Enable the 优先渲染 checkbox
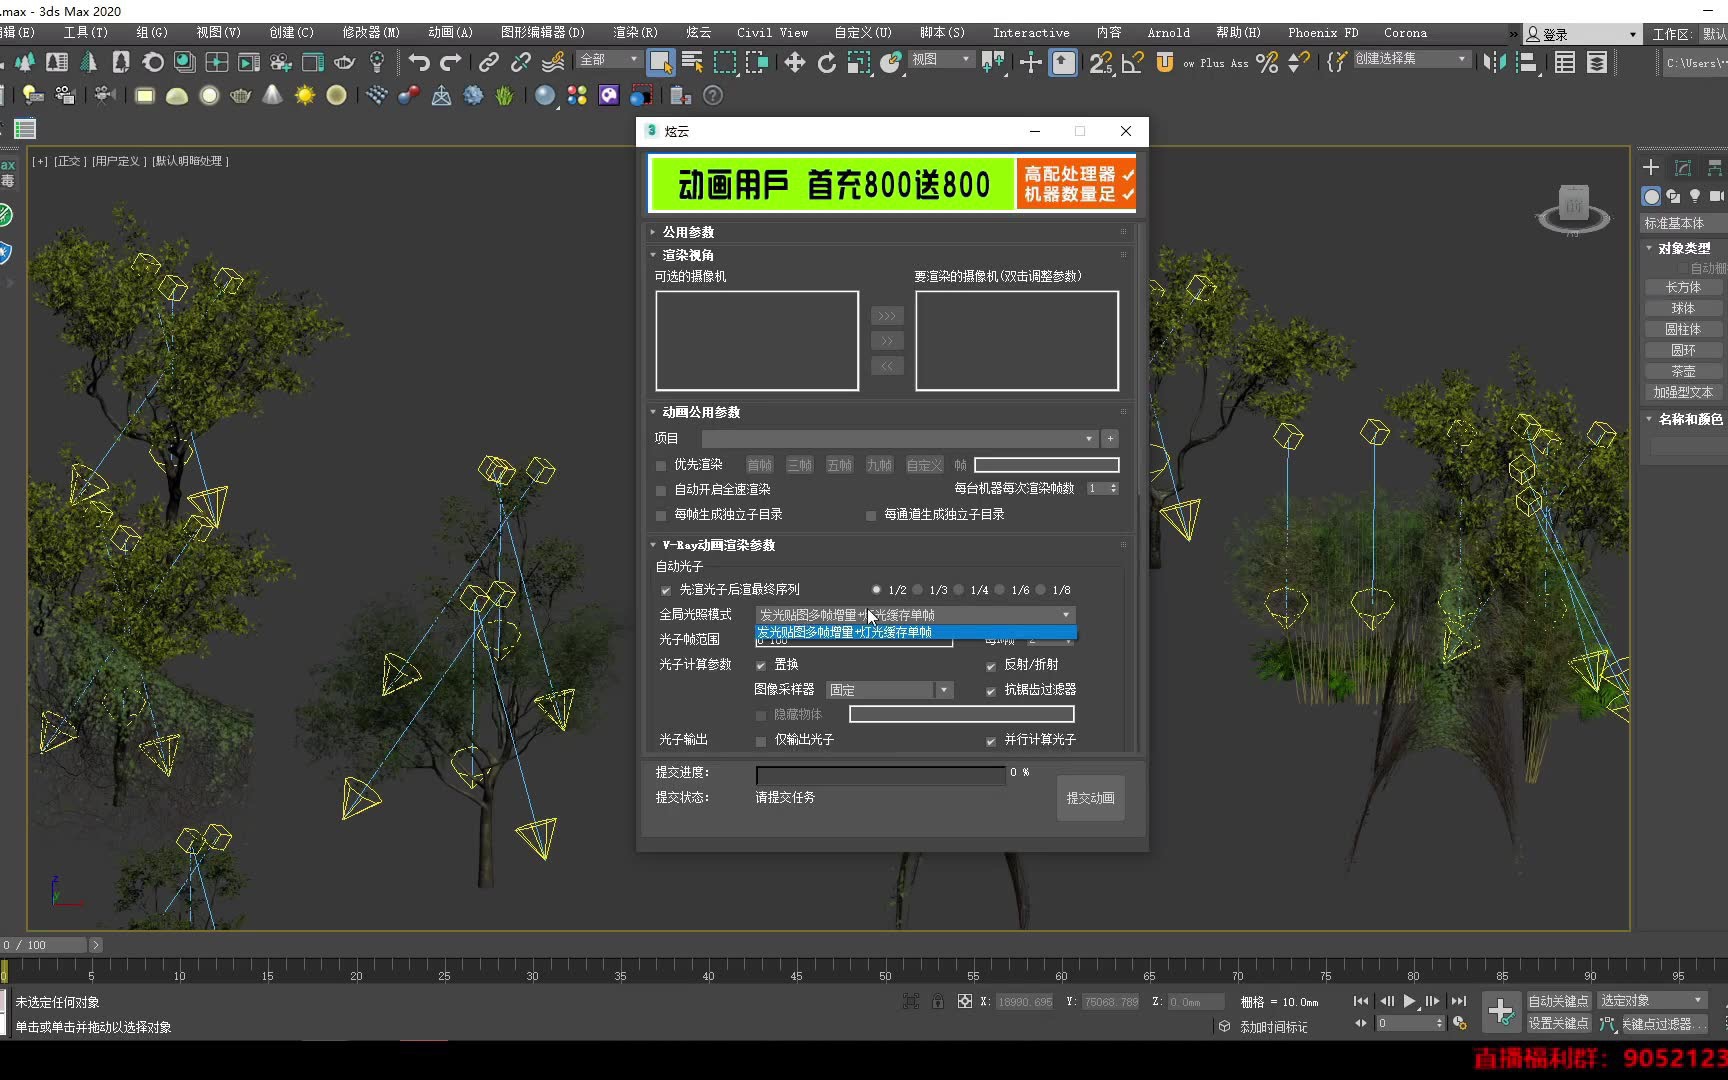1728x1080 pixels. 661,465
